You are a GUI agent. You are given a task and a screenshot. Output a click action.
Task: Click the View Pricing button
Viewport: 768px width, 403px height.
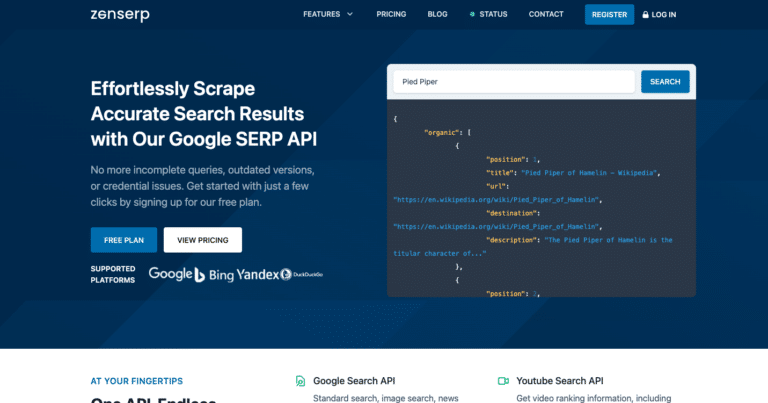click(202, 240)
